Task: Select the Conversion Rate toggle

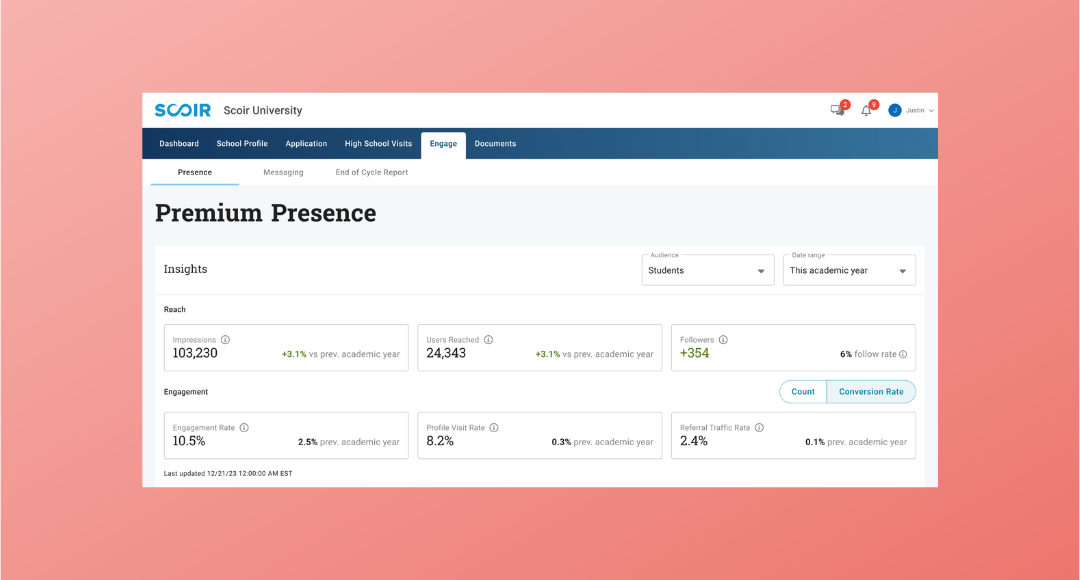Action: [x=871, y=391]
